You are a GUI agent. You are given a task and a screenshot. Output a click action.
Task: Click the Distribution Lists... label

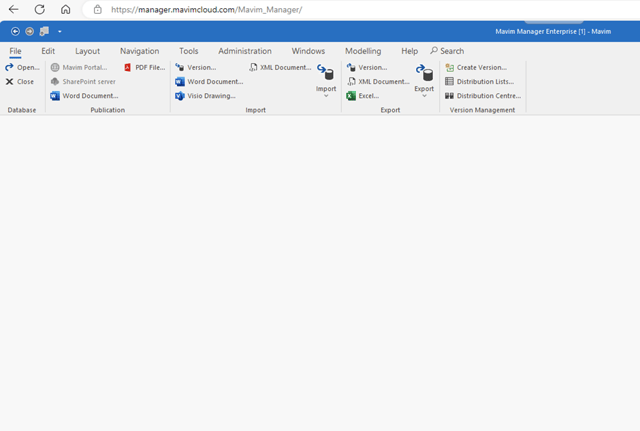pyautogui.click(x=485, y=82)
